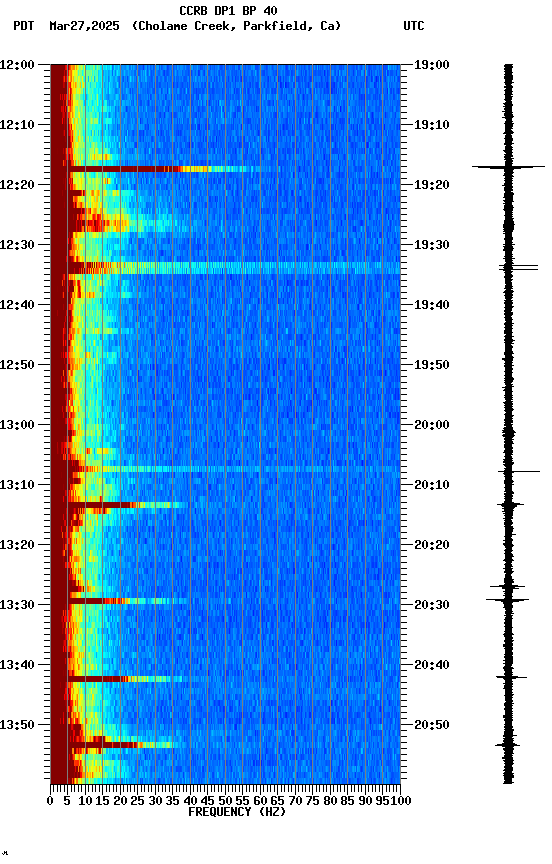
Task: Click the seismogram spike near 20:08
Action: click(519, 472)
